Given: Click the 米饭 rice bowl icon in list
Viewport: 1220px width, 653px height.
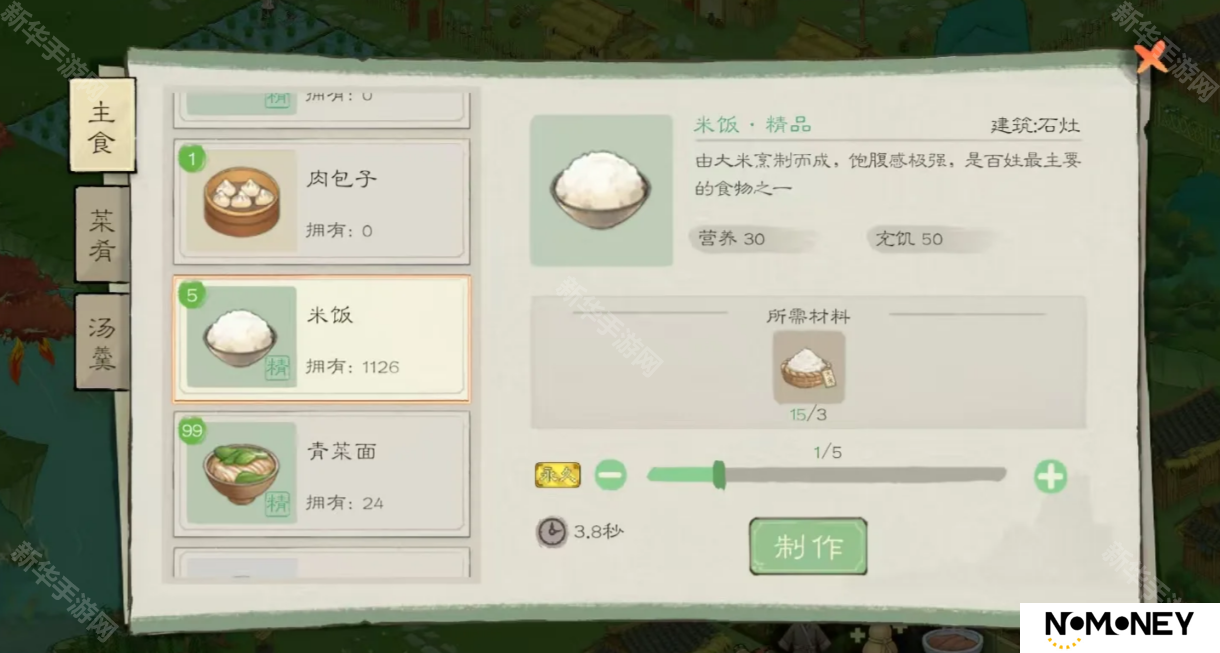Looking at the screenshot, I should (241, 336).
